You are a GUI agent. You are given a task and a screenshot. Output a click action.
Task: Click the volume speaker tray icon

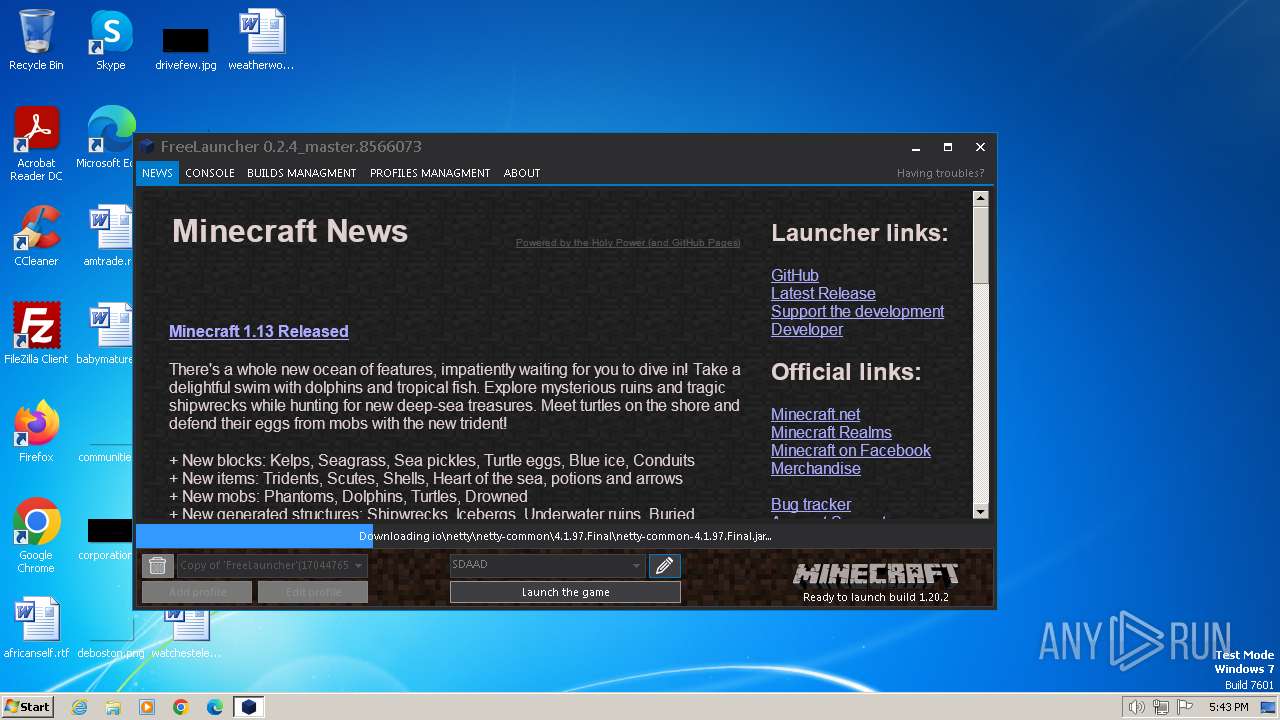pyautogui.click(x=1136, y=707)
